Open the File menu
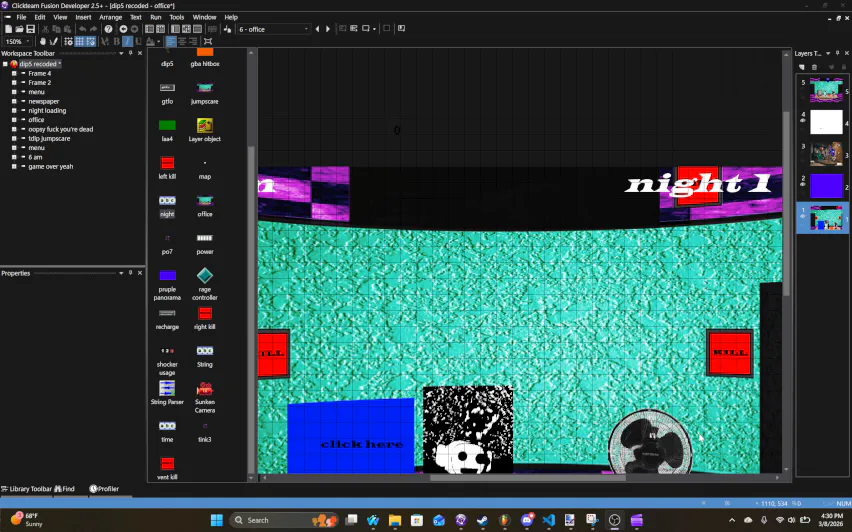 pos(21,17)
